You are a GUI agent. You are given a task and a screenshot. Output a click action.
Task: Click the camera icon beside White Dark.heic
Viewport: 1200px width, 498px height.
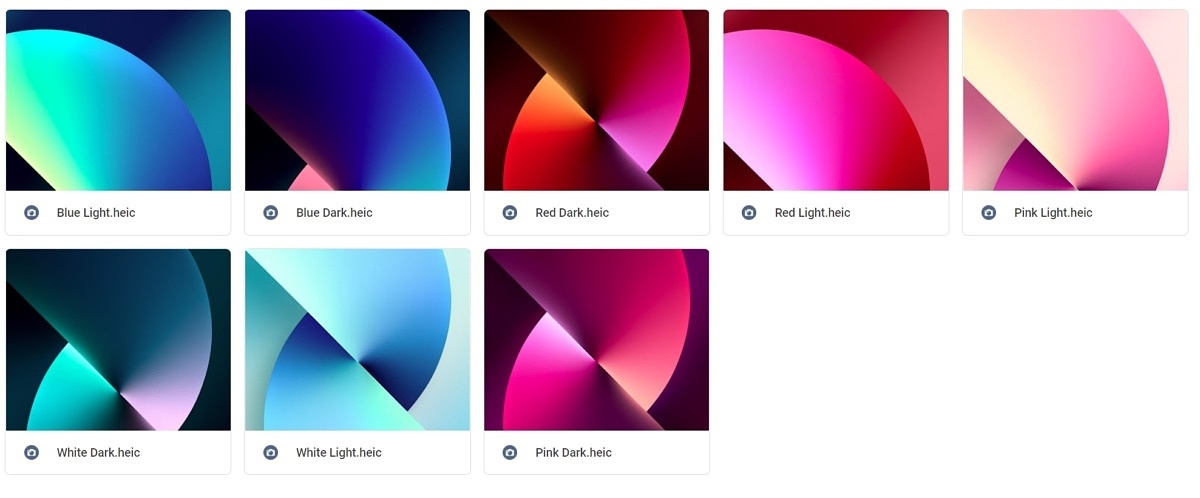click(31, 453)
